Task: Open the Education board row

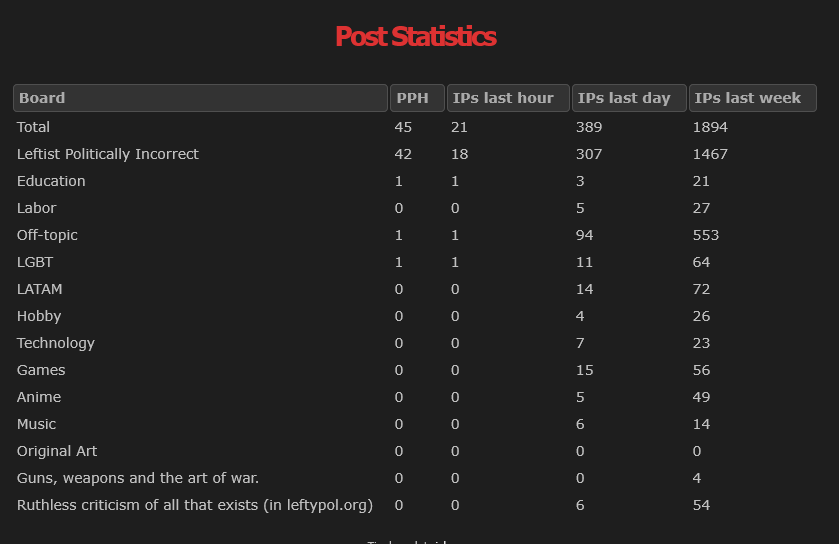Action: click(51, 181)
